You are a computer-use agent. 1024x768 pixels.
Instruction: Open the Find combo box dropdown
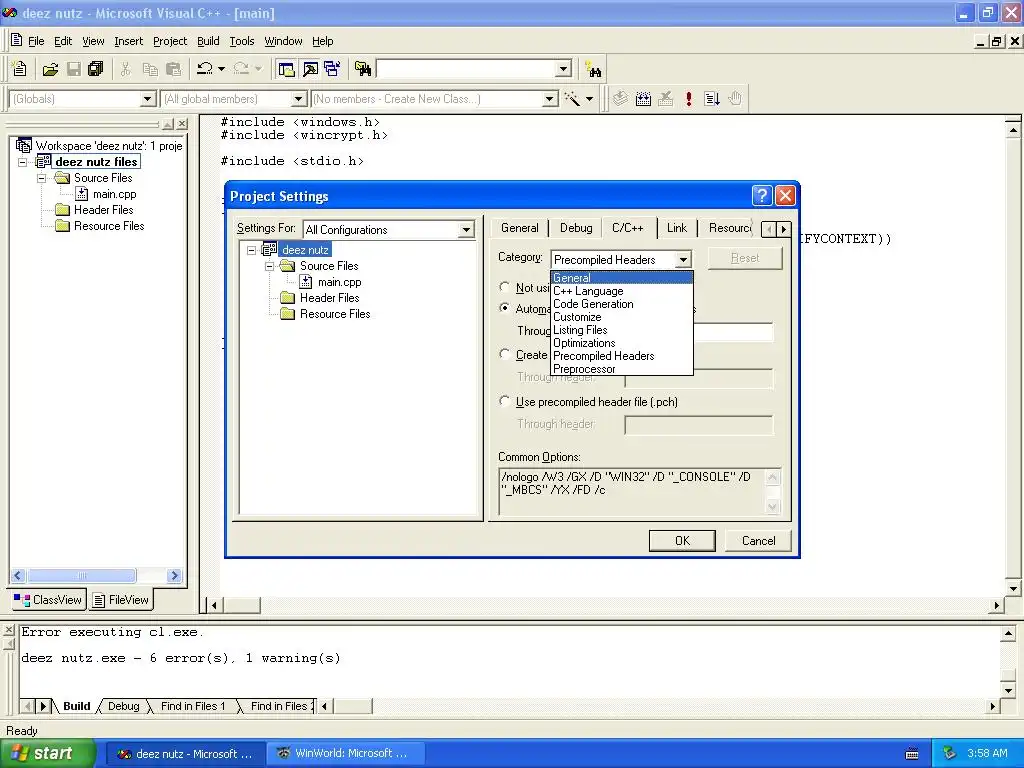coord(564,69)
